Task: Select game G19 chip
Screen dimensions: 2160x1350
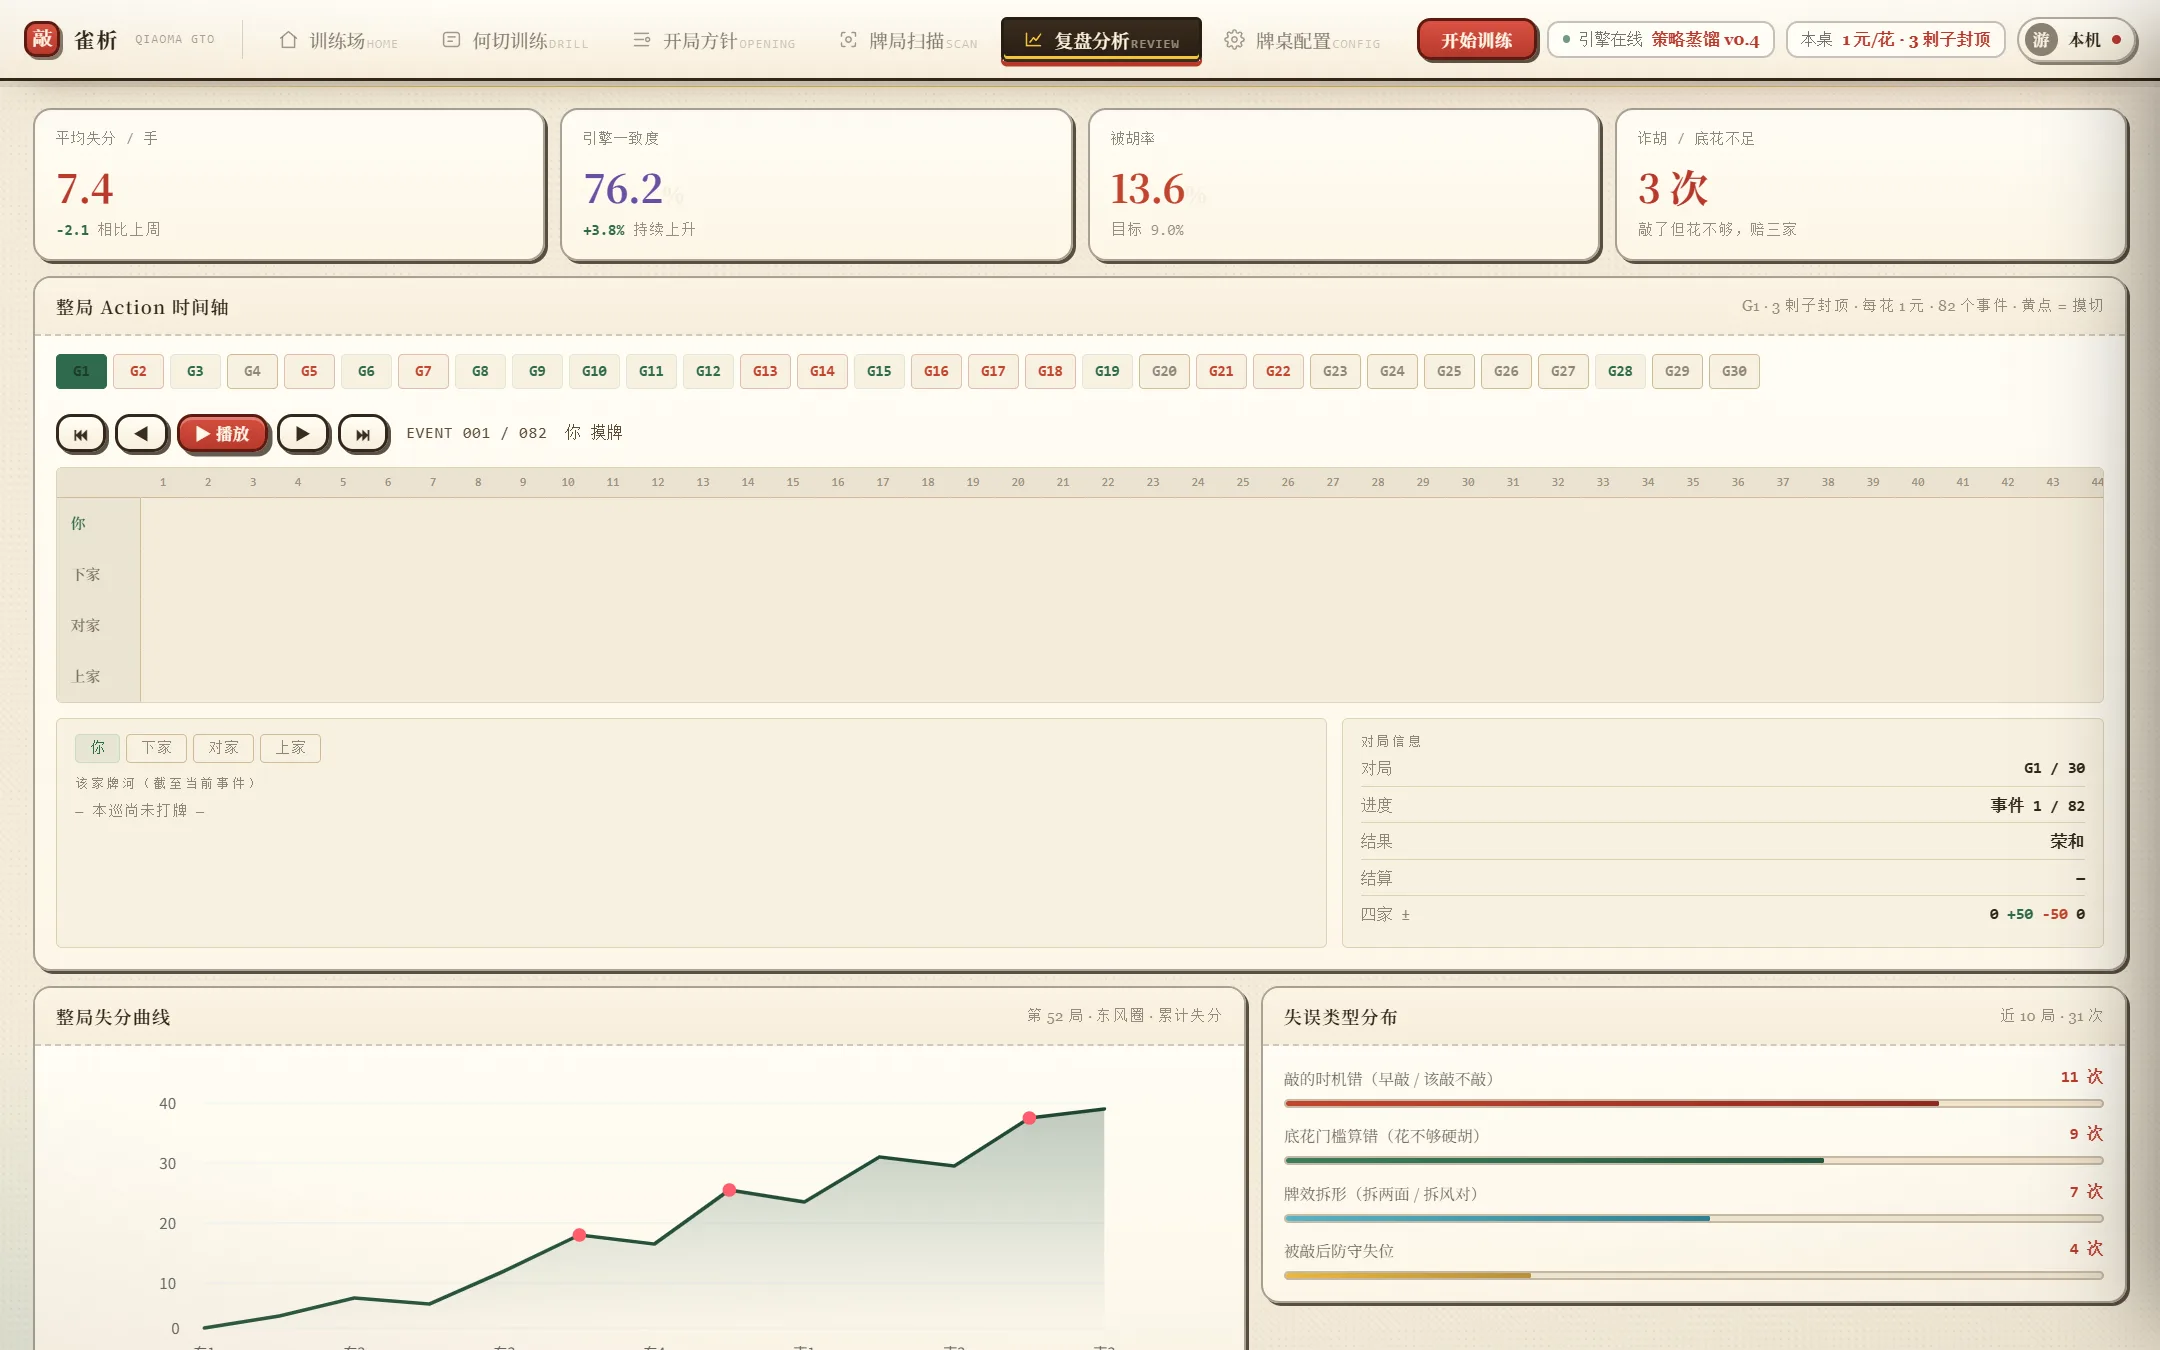Action: pos(1107,371)
